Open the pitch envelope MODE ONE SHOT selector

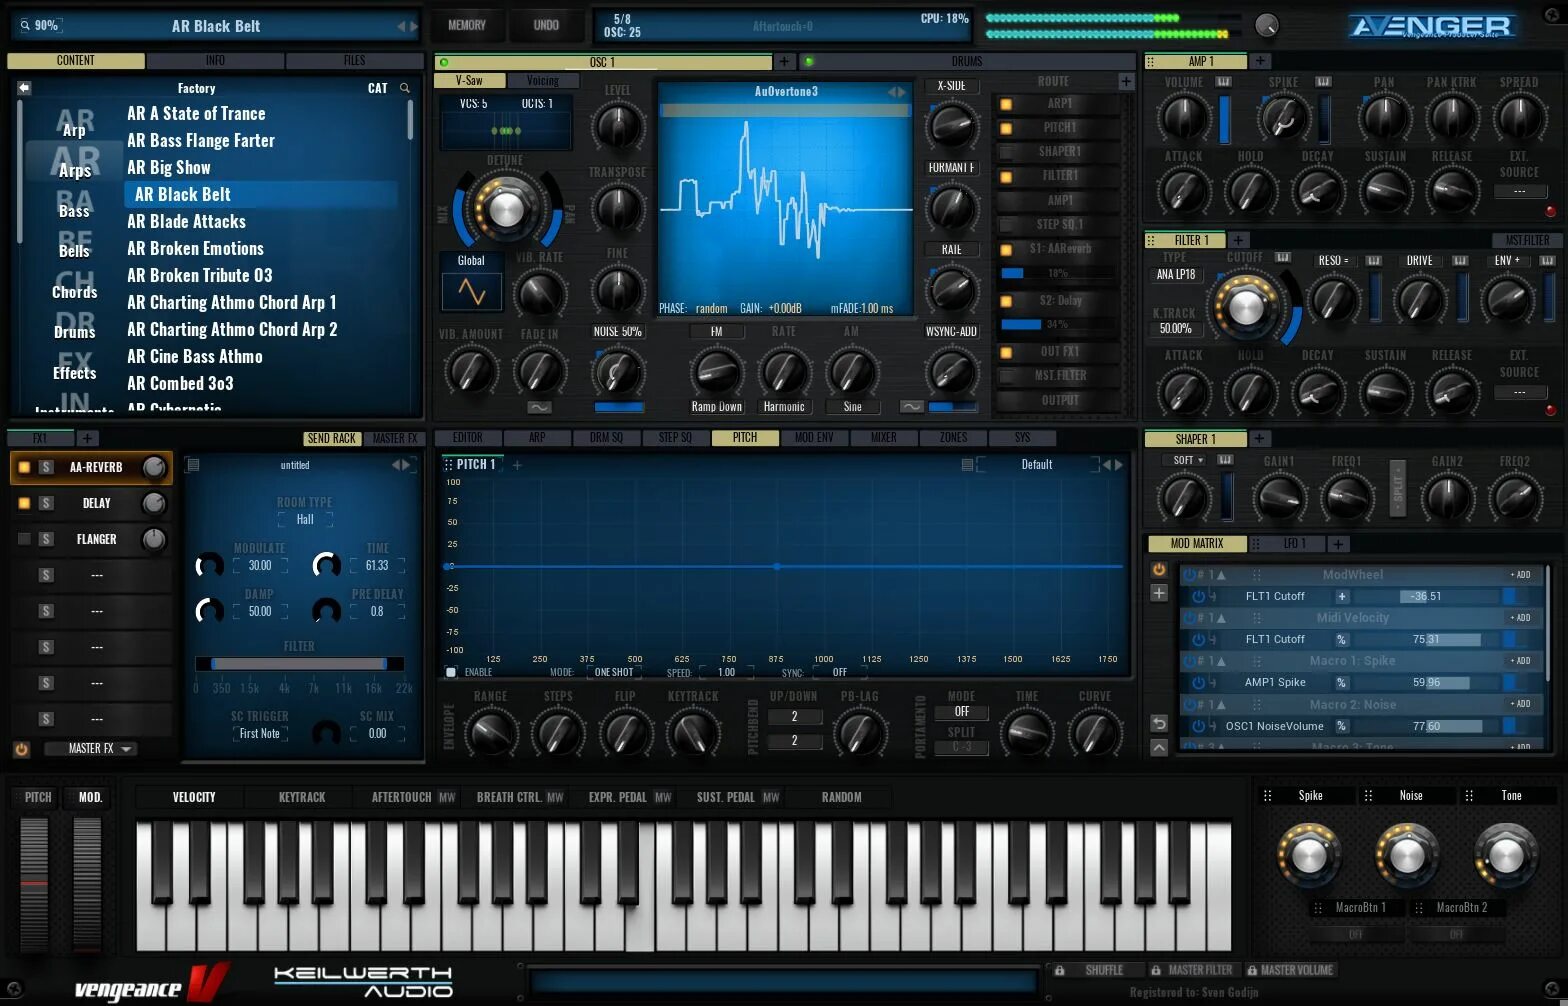pos(614,672)
